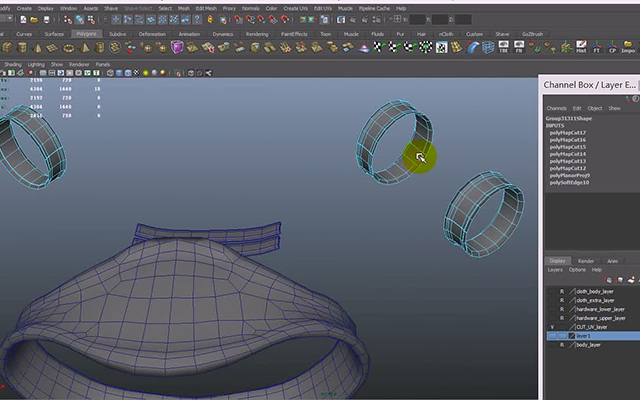Create a polygon cylinder from the shelf

tap(22, 47)
